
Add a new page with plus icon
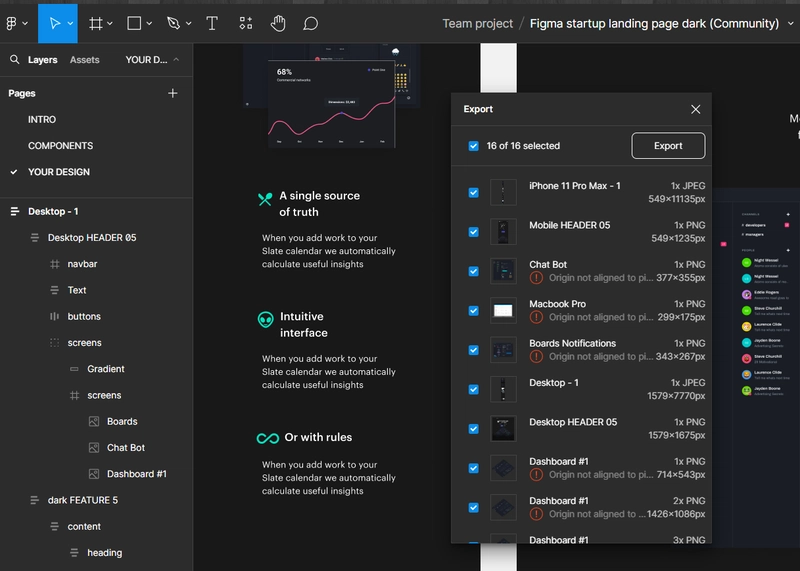(173, 93)
